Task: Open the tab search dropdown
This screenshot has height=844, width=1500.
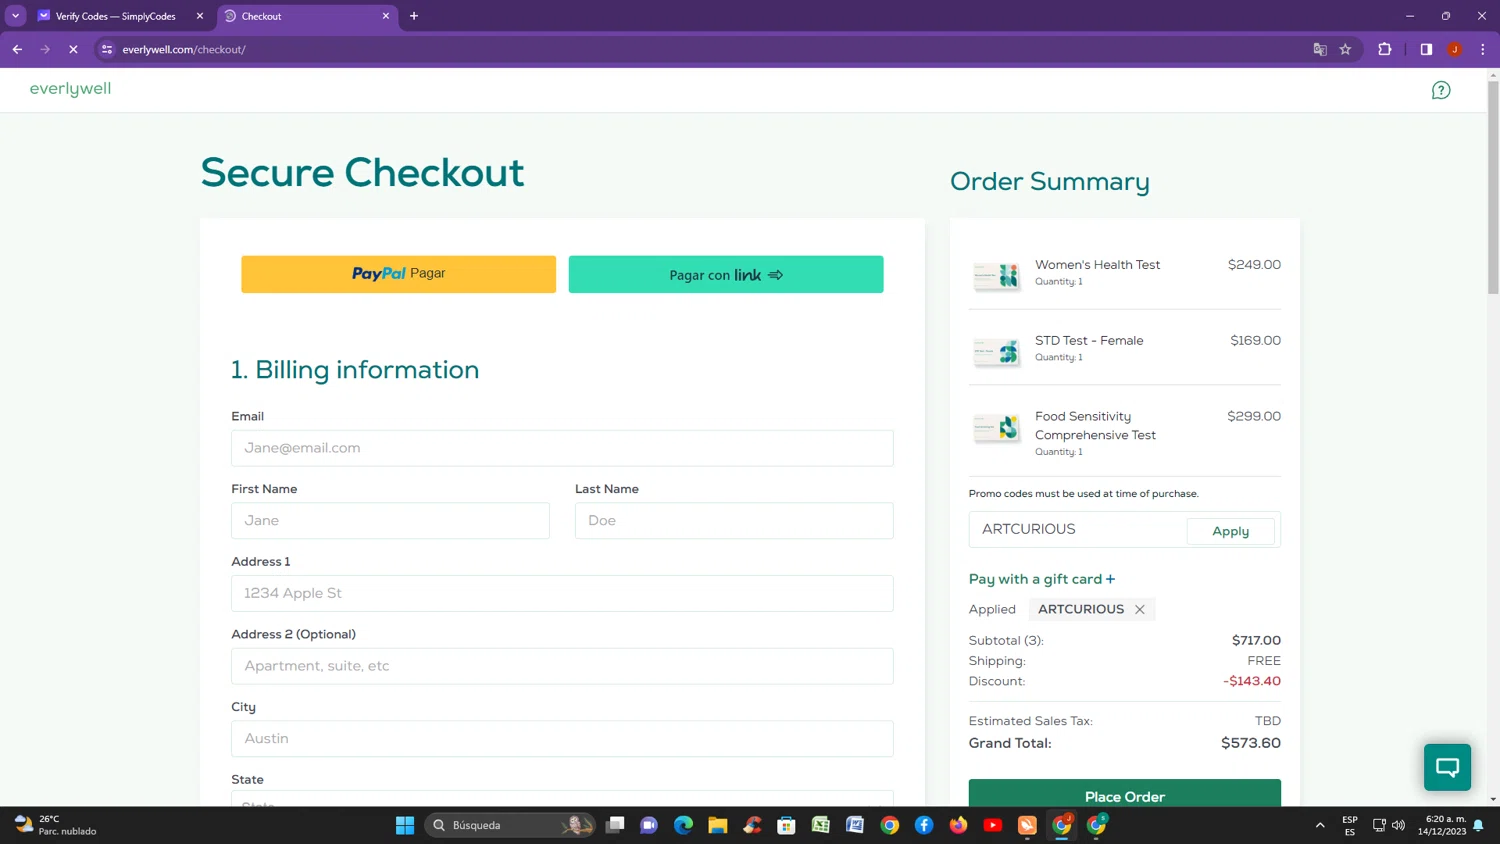Action: pyautogui.click(x=15, y=16)
